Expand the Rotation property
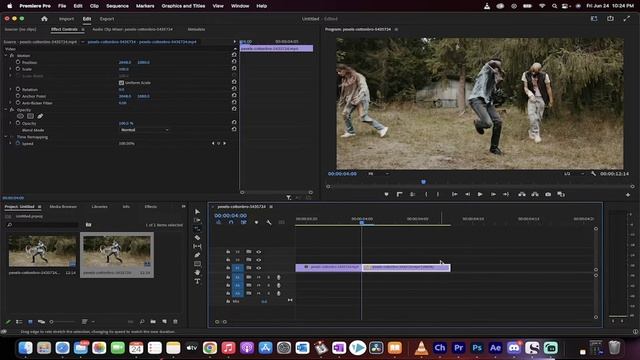This screenshot has height=360, width=640. (x=11, y=89)
